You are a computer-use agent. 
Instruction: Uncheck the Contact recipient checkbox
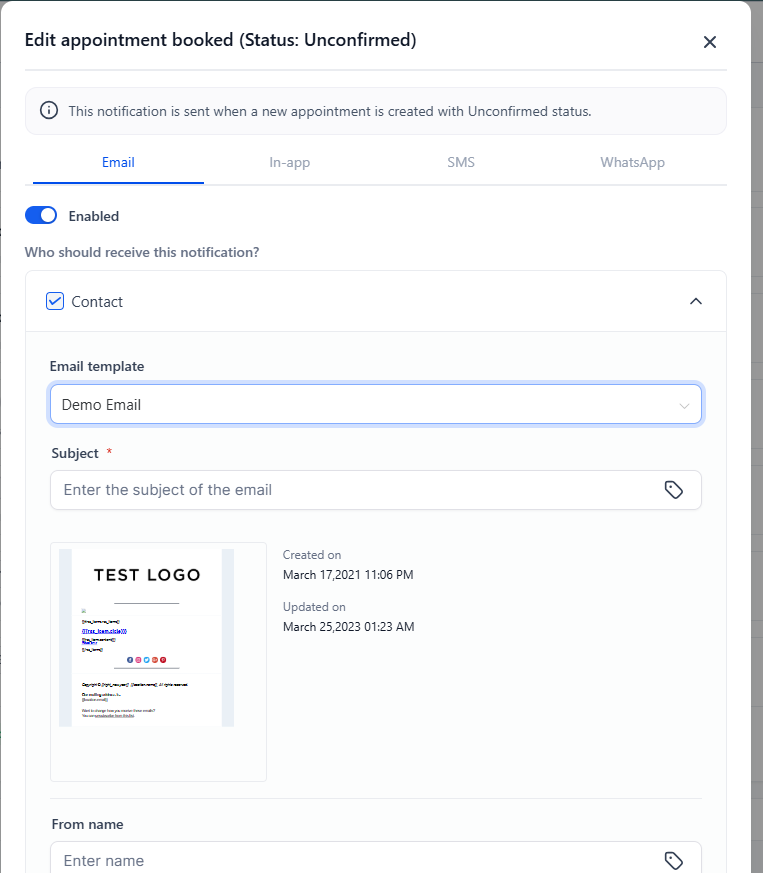click(x=55, y=301)
